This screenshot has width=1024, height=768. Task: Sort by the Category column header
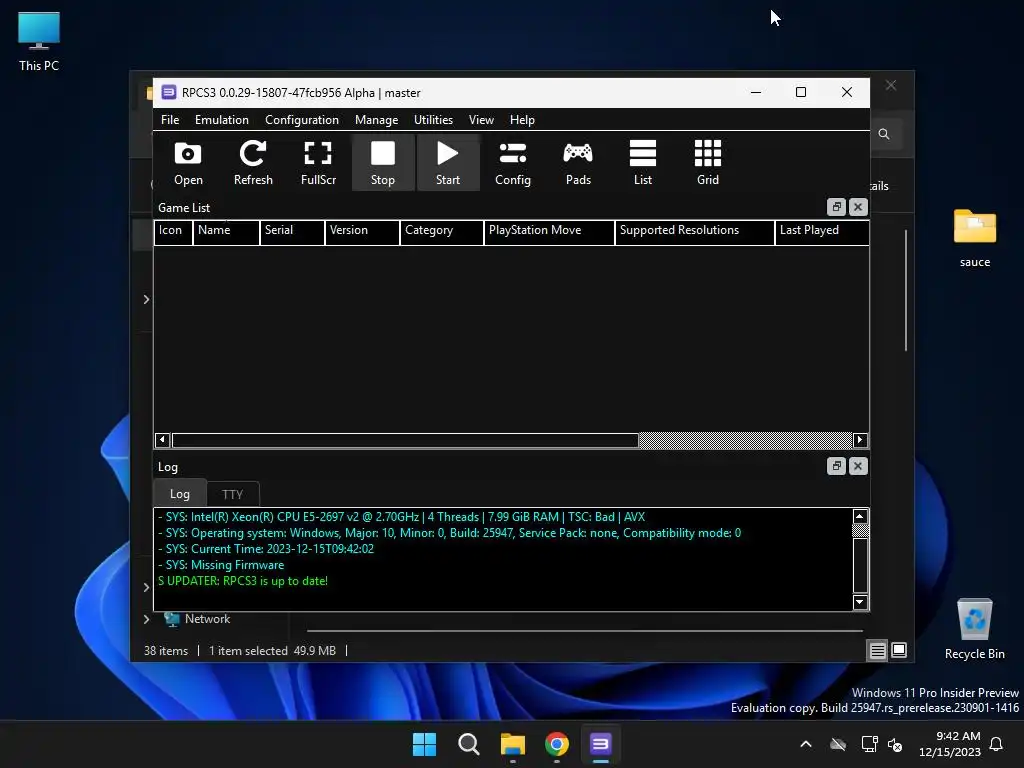[x=442, y=232]
